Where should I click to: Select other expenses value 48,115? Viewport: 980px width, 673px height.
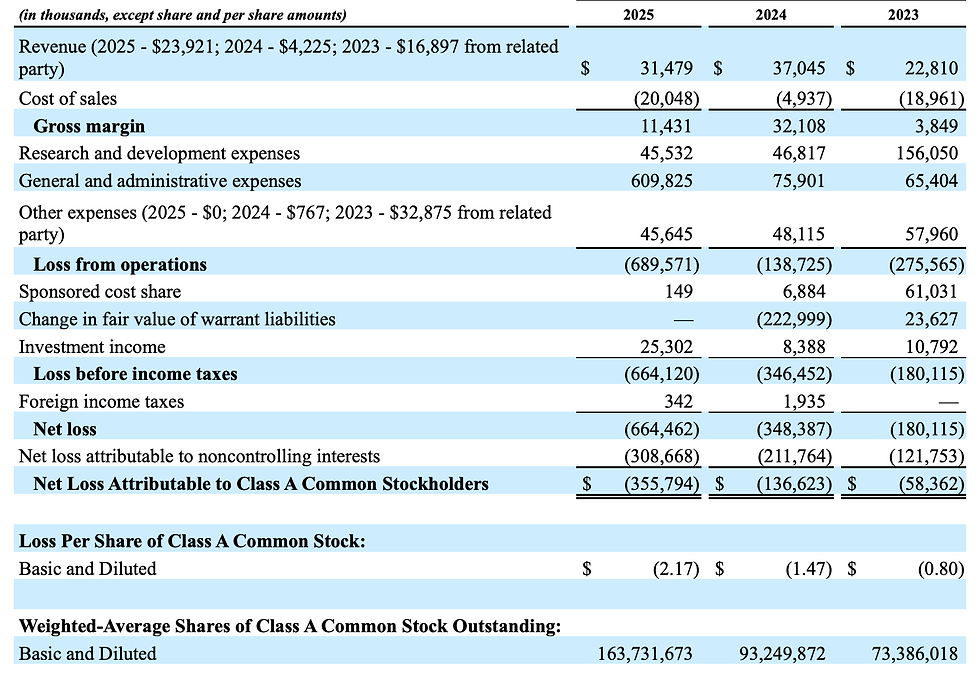(799, 234)
